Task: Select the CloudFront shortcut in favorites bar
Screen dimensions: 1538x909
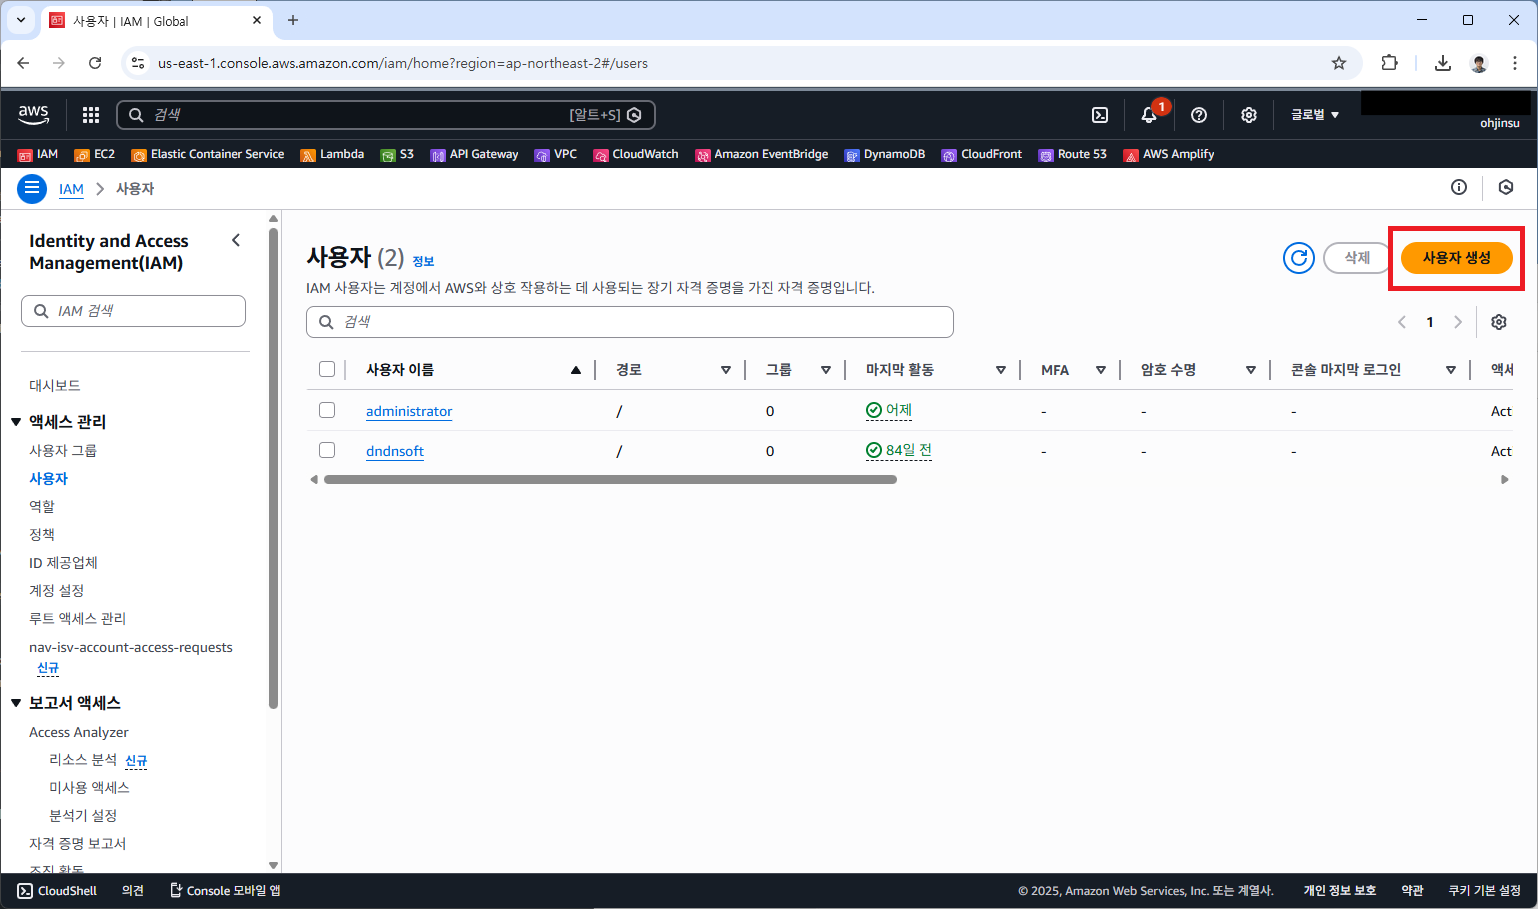Action: tap(981, 154)
